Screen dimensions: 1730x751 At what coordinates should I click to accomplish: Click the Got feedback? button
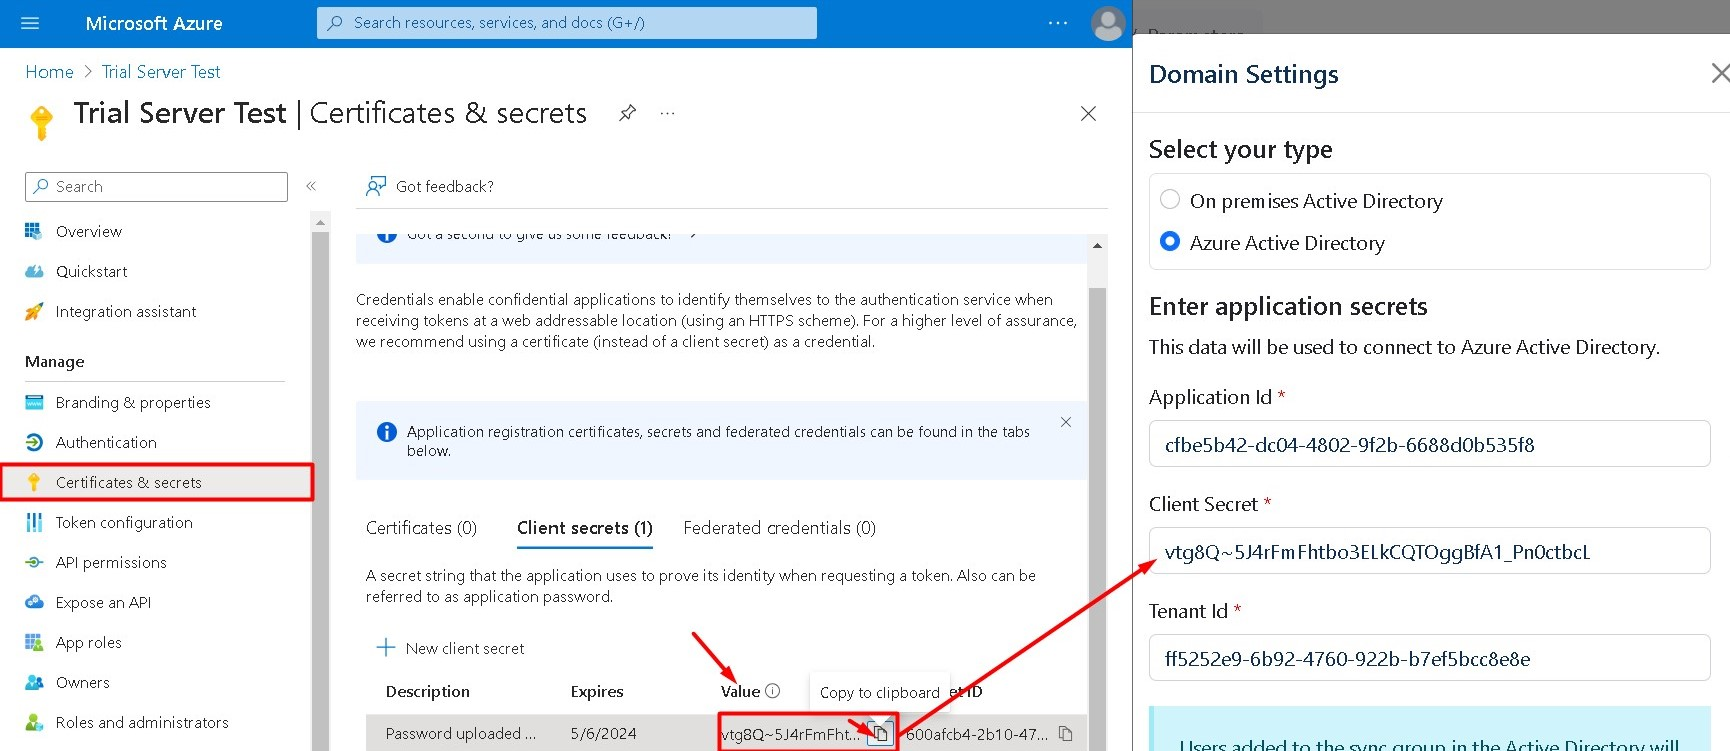tap(431, 186)
